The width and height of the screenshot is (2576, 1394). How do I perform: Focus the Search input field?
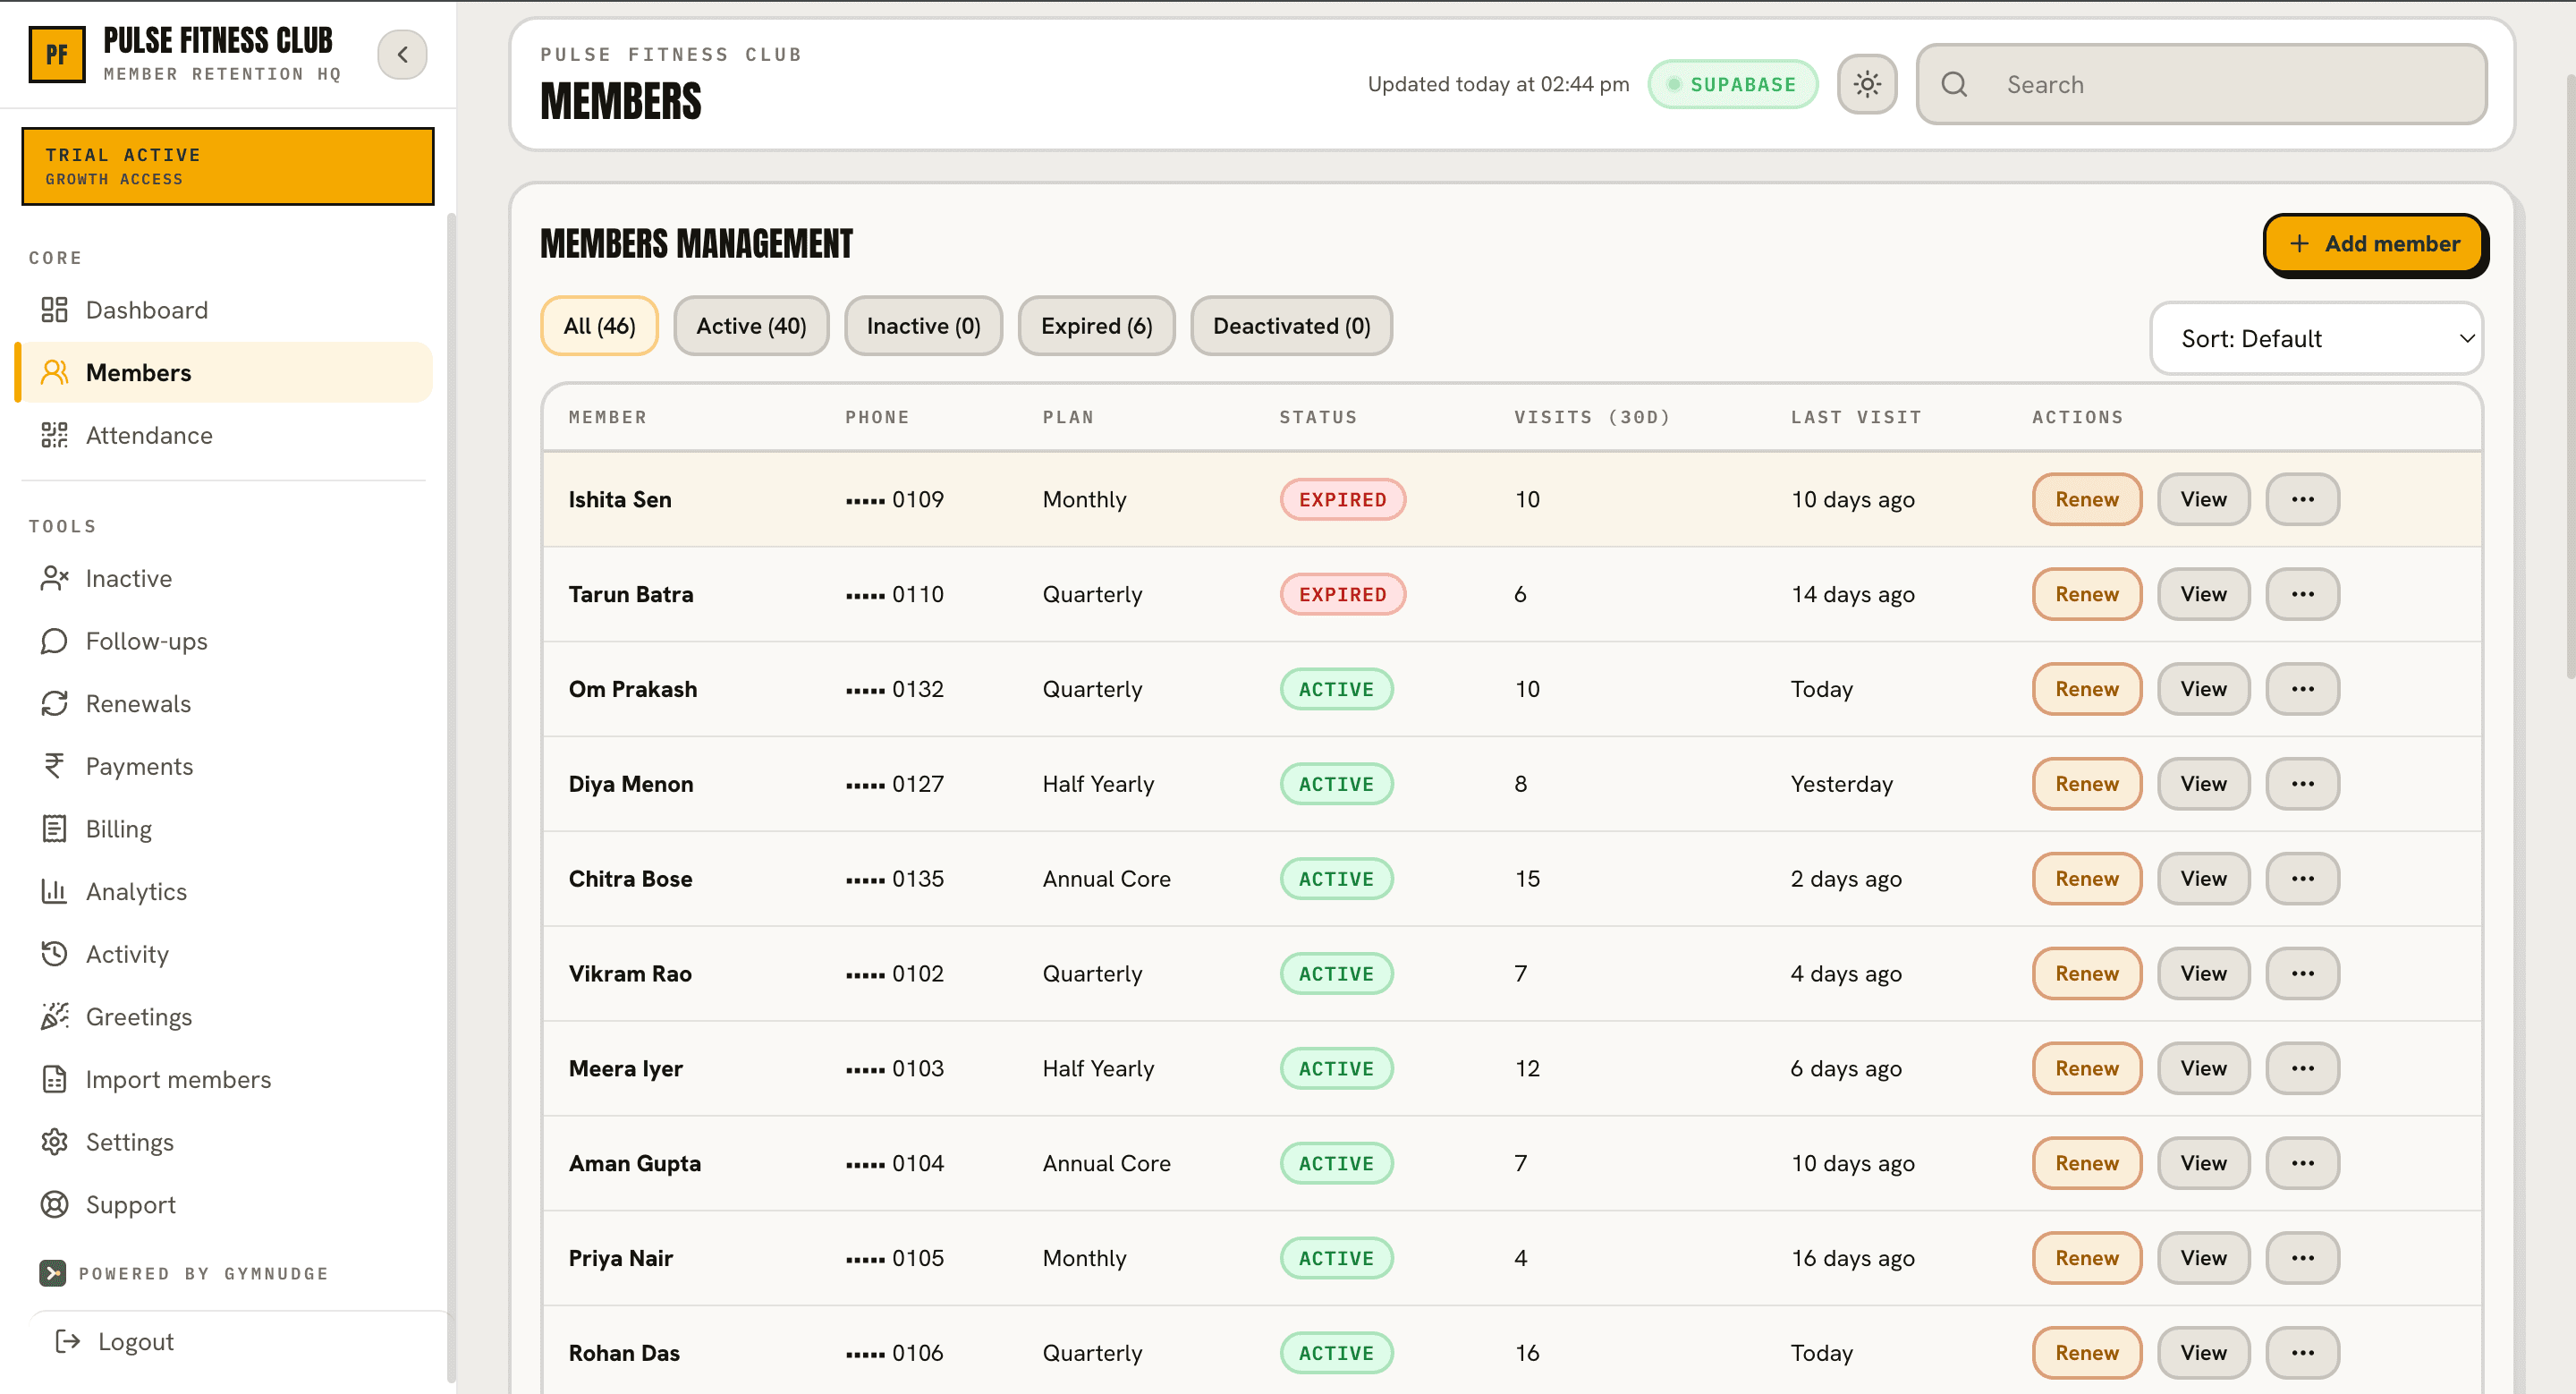(x=2201, y=84)
